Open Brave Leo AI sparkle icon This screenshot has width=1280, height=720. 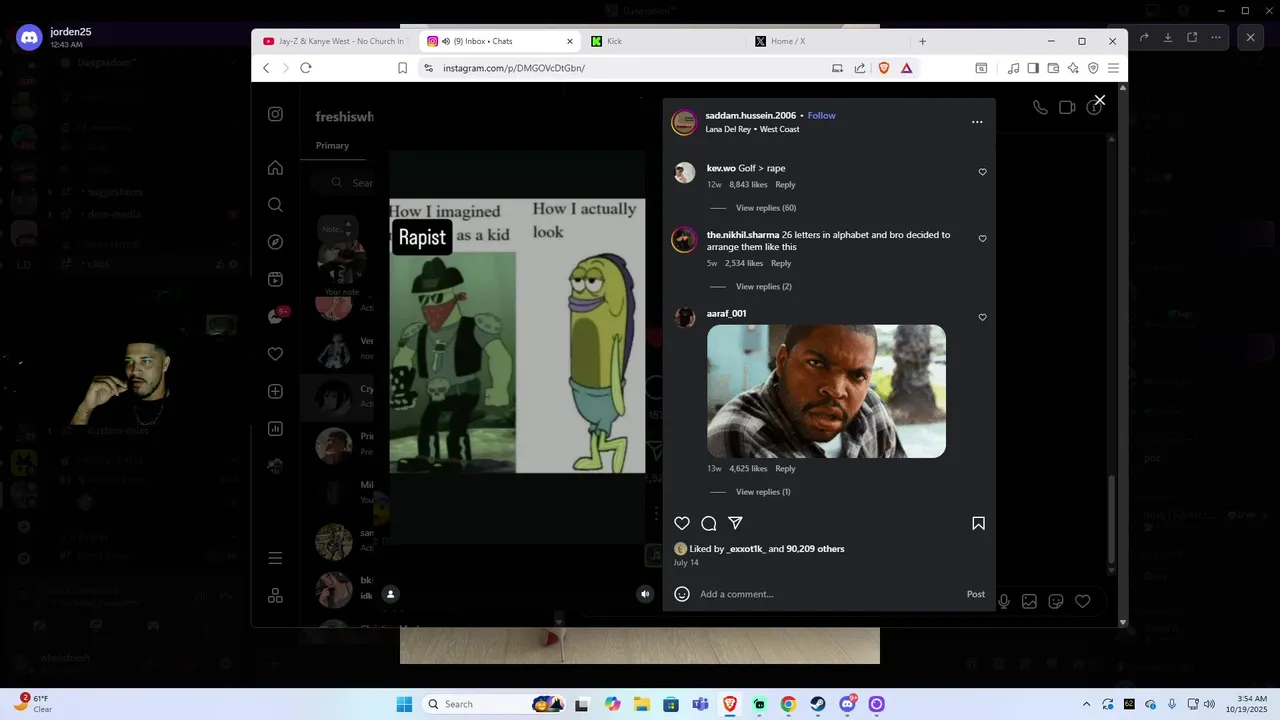(x=1073, y=68)
